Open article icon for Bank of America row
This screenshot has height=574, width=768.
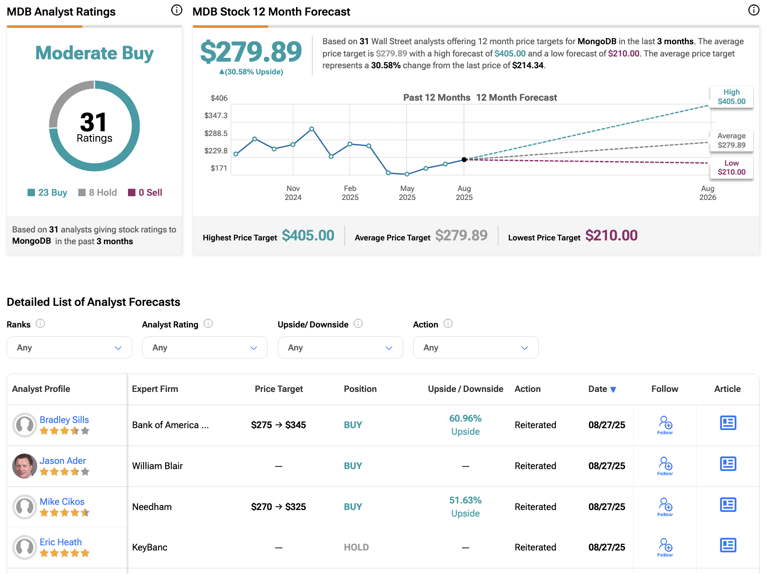point(728,424)
